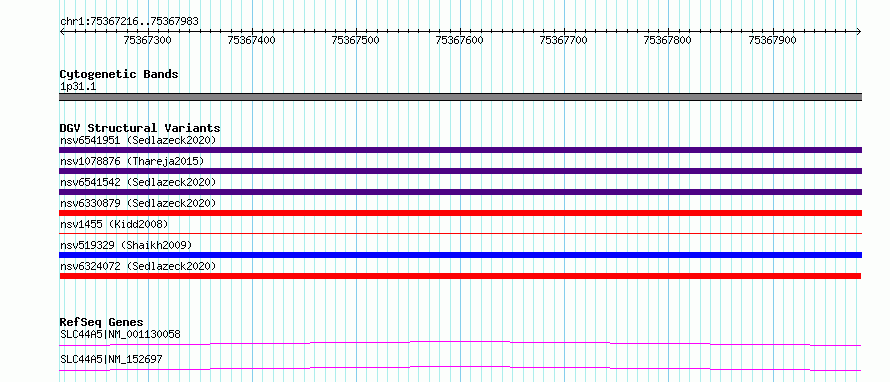The image size is (890, 382).
Task: Click the Cytogenetic Bands track title
Action: pyautogui.click(x=119, y=74)
